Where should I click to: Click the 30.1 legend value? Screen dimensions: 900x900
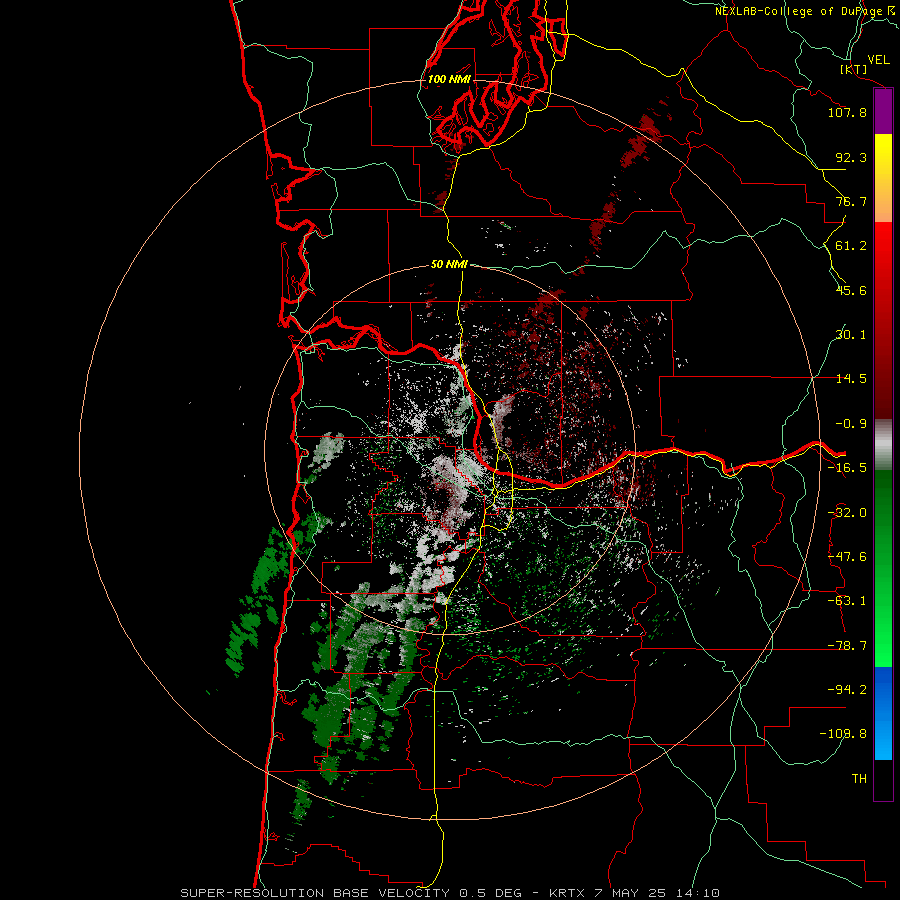click(x=851, y=335)
